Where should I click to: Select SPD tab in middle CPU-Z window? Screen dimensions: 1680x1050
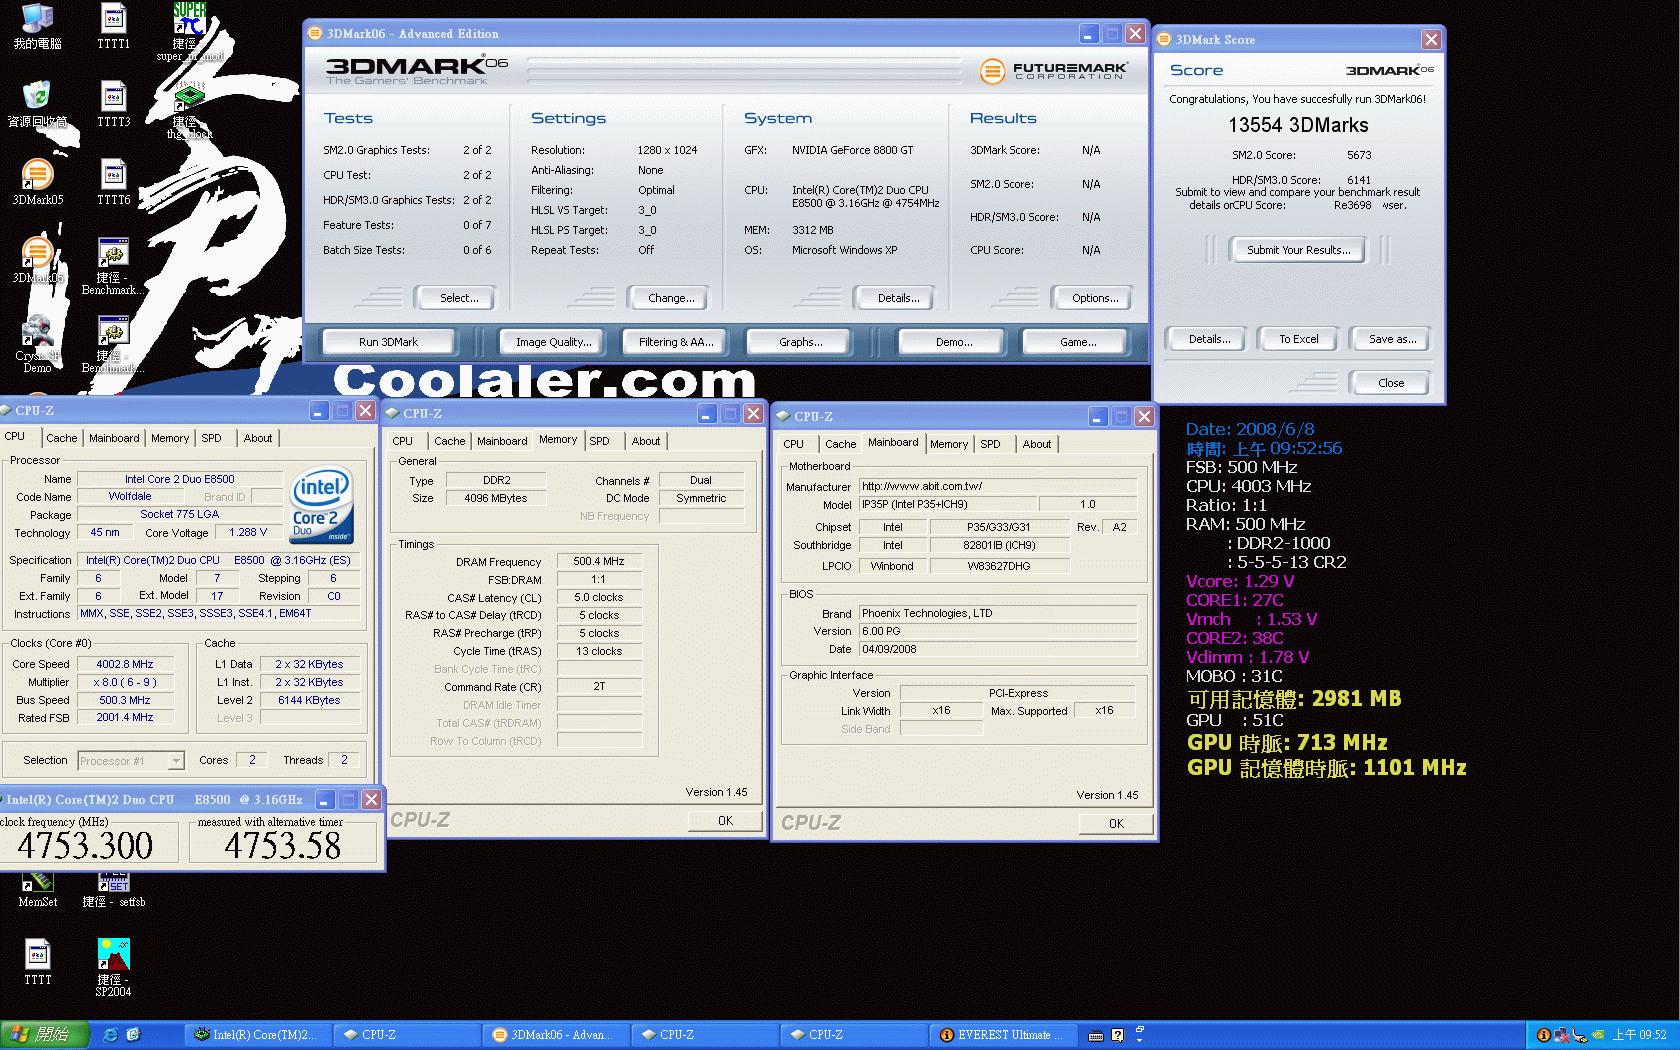(x=599, y=441)
